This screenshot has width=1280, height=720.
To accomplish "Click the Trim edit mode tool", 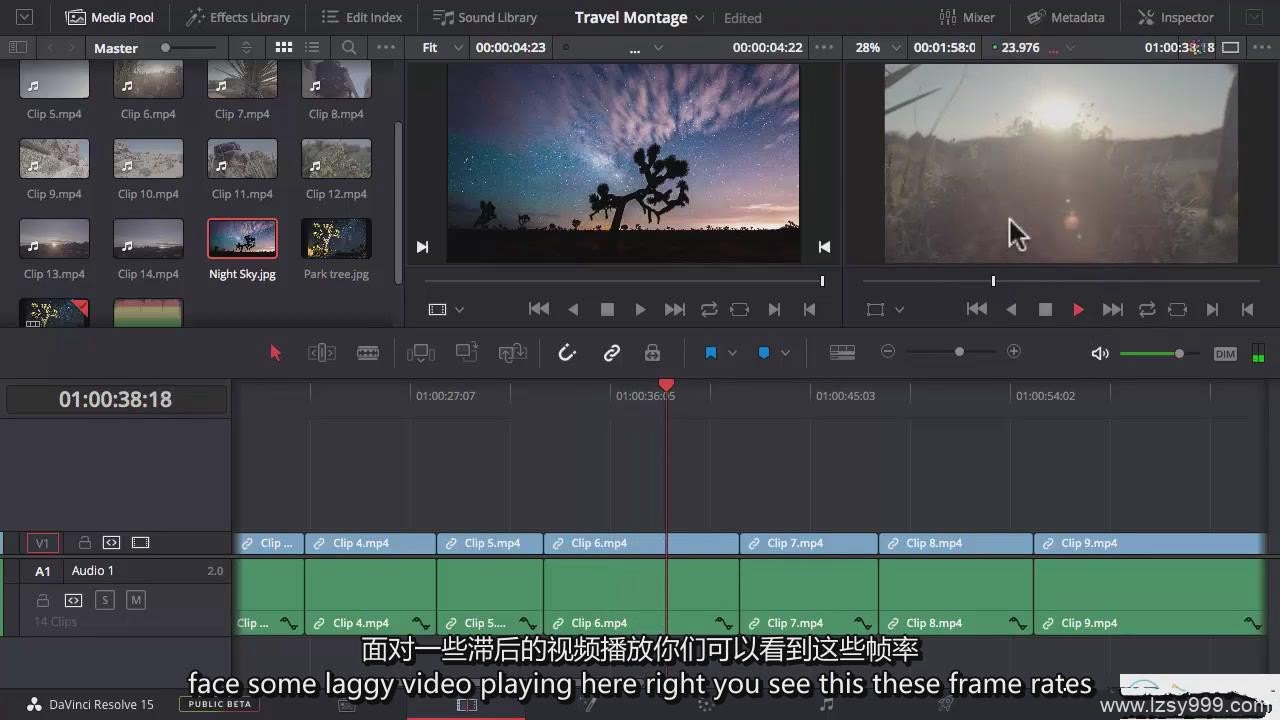I will pyautogui.click(x=321, y=353).
